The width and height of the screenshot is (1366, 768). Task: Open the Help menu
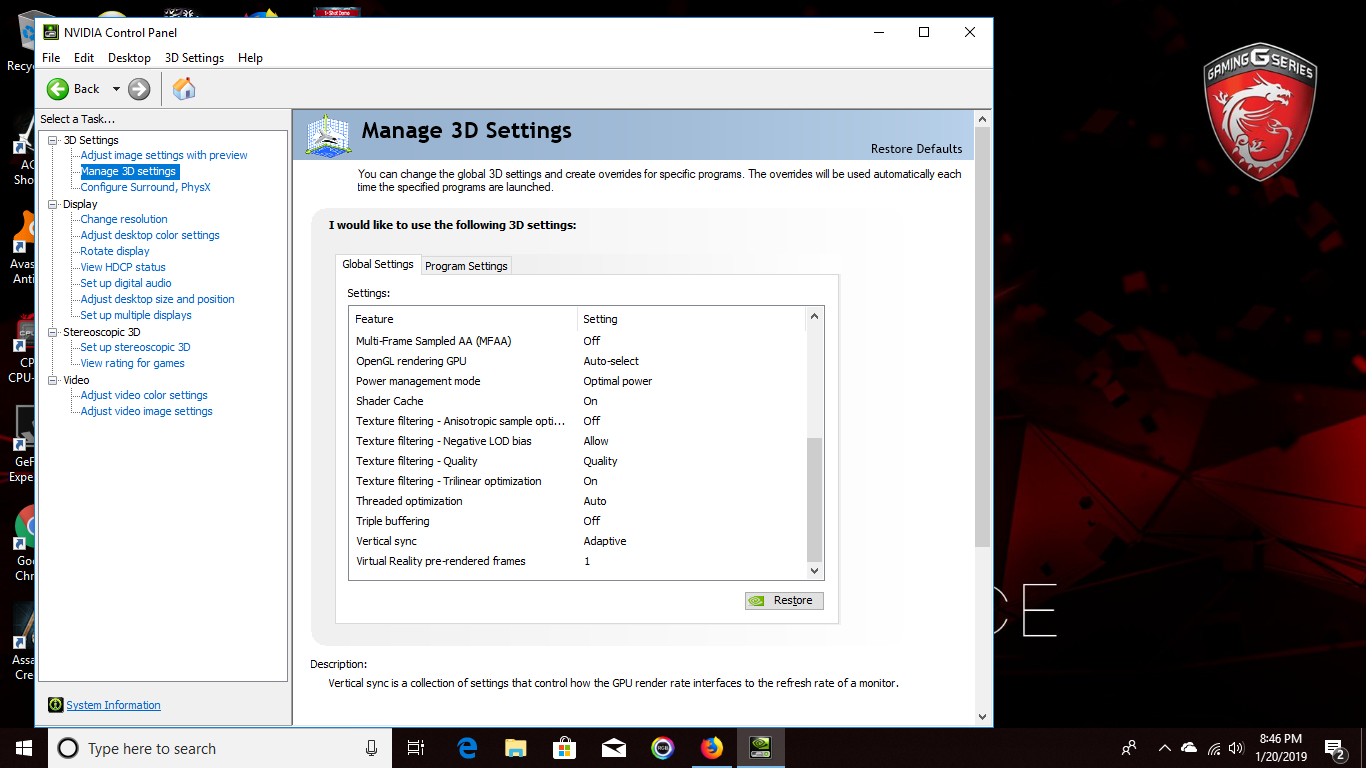250,58
